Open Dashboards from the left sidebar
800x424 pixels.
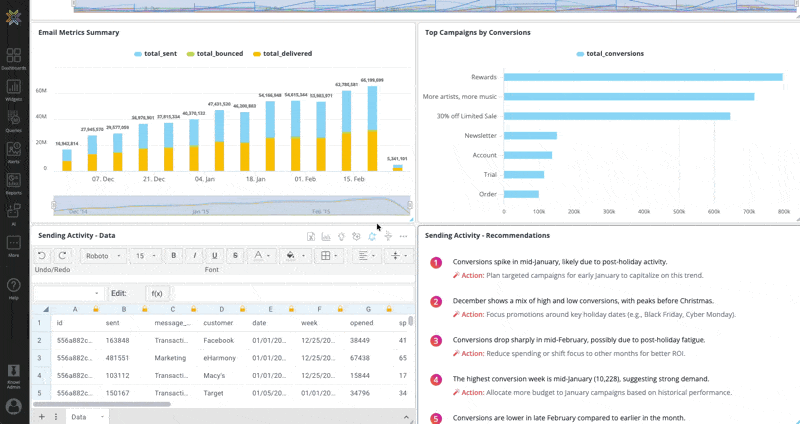point(13,58)
